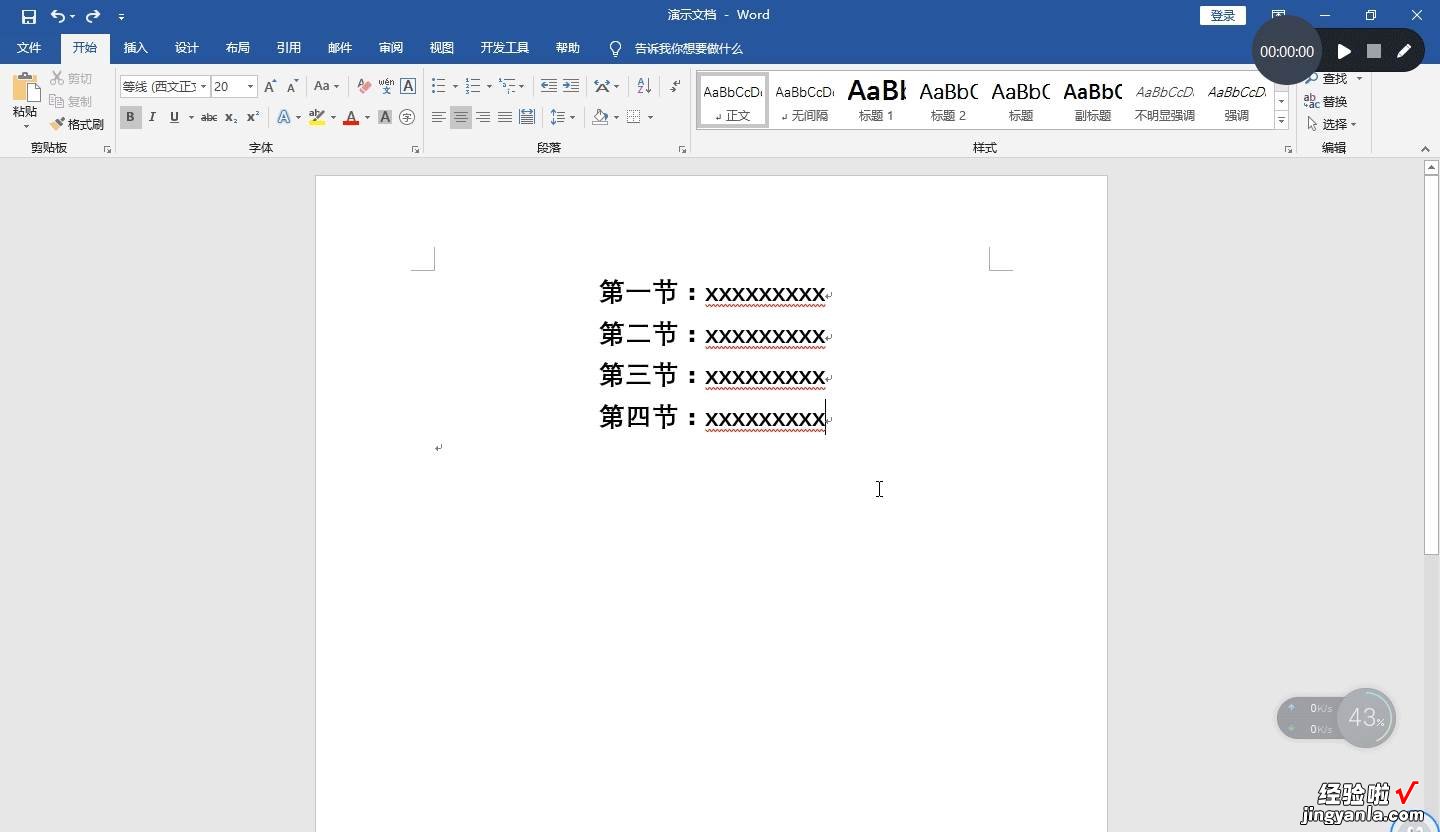Open line spacing dropdown
1440x832 pixels.
click(563, 117)
